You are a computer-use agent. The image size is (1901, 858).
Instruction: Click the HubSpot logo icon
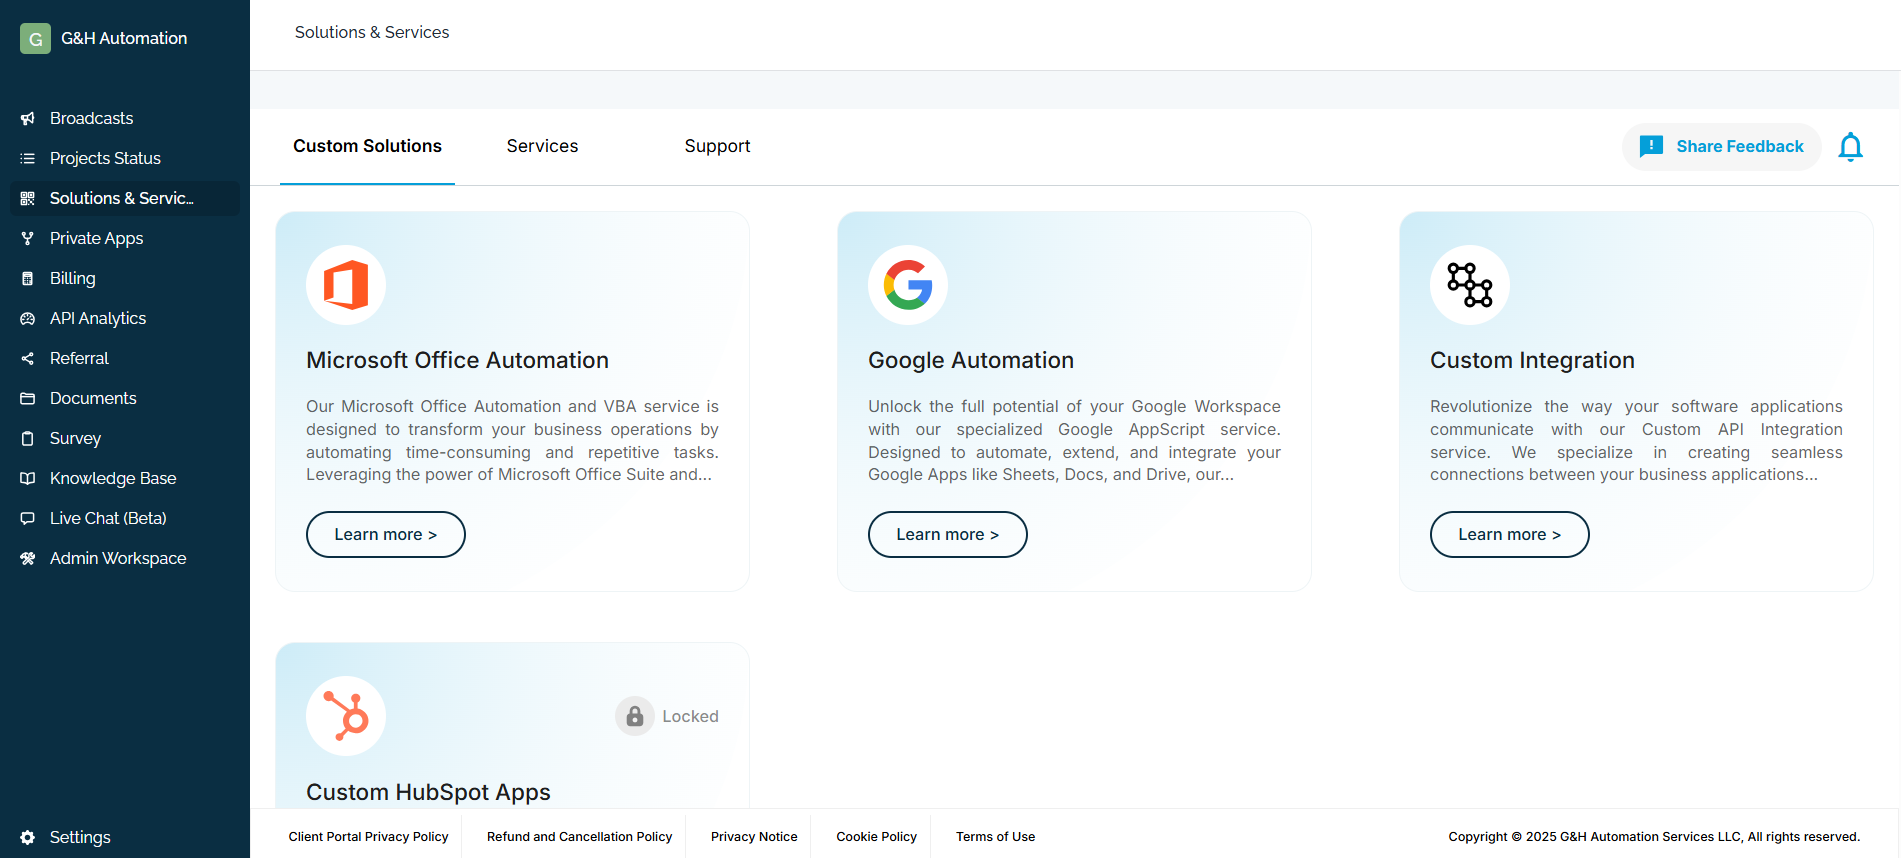[x=346, y=716]
